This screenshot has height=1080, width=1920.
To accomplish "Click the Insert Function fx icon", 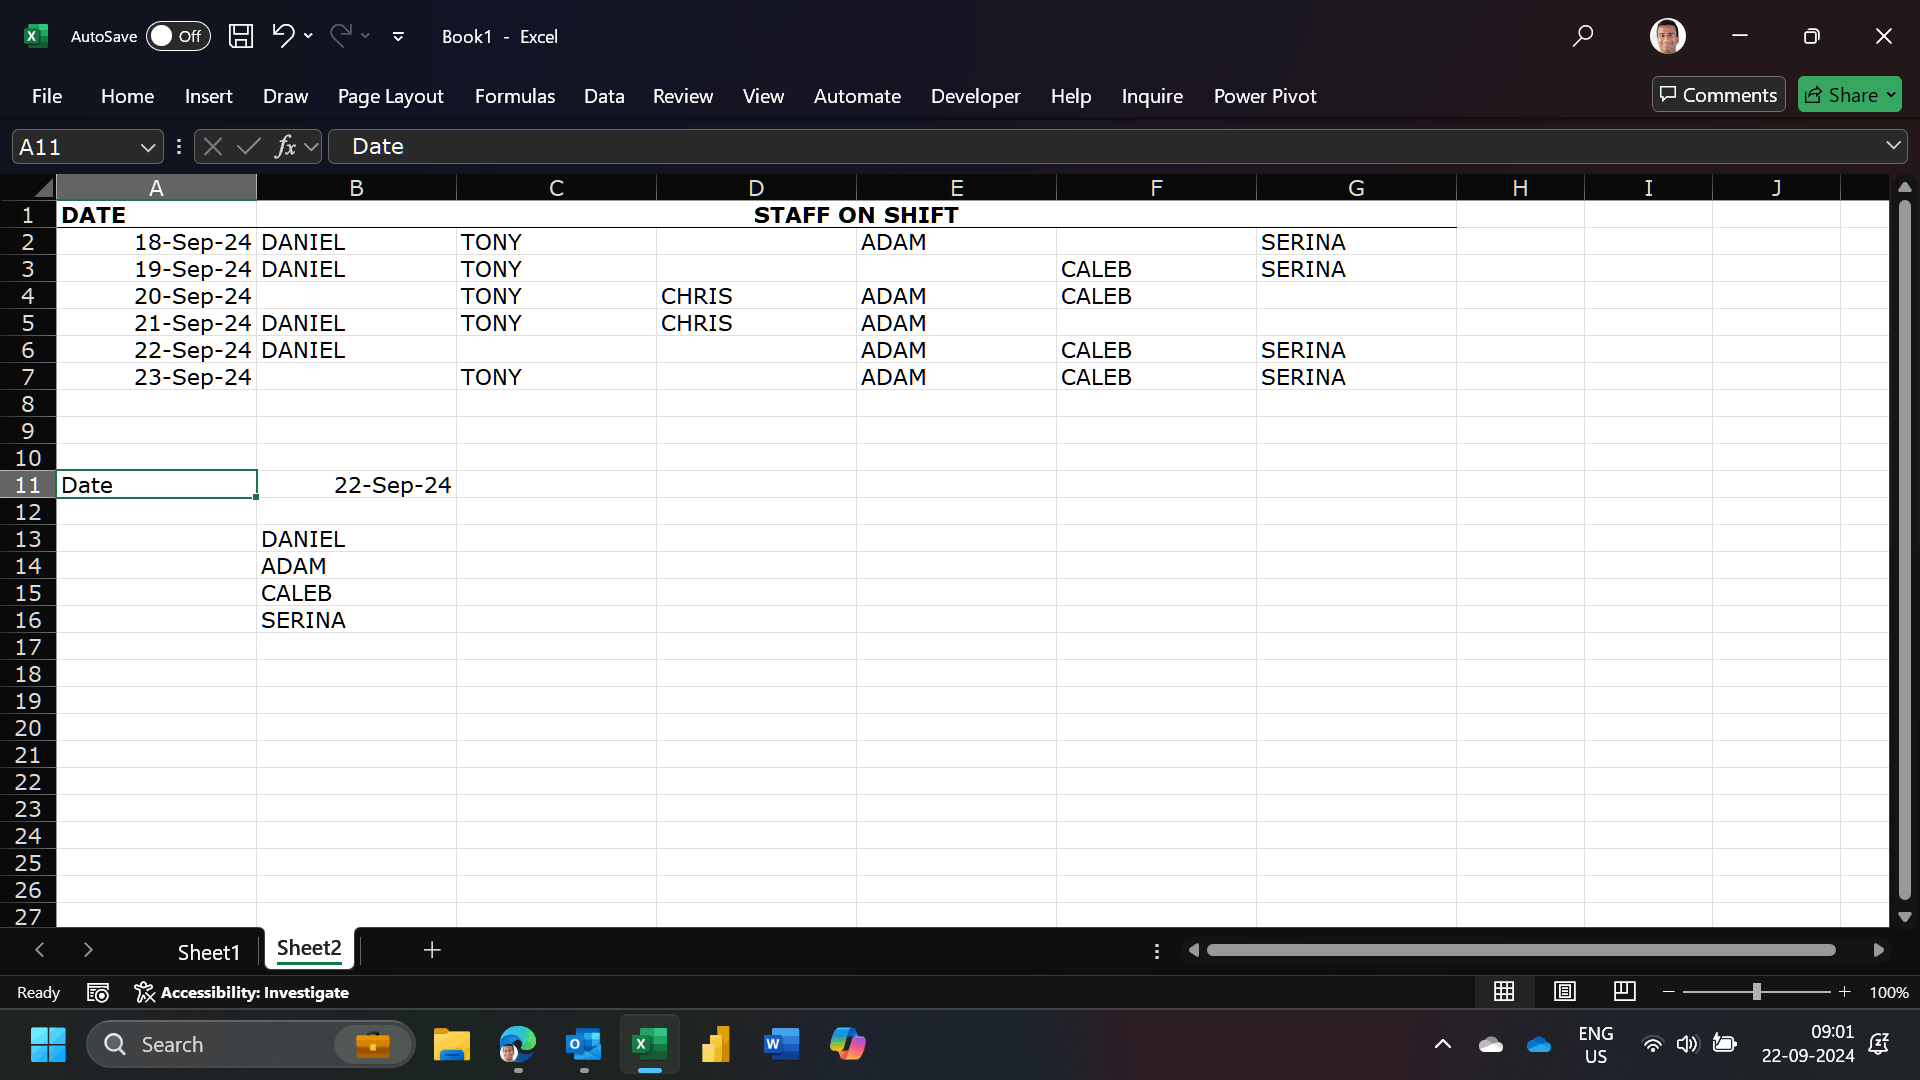I will 285,147.
